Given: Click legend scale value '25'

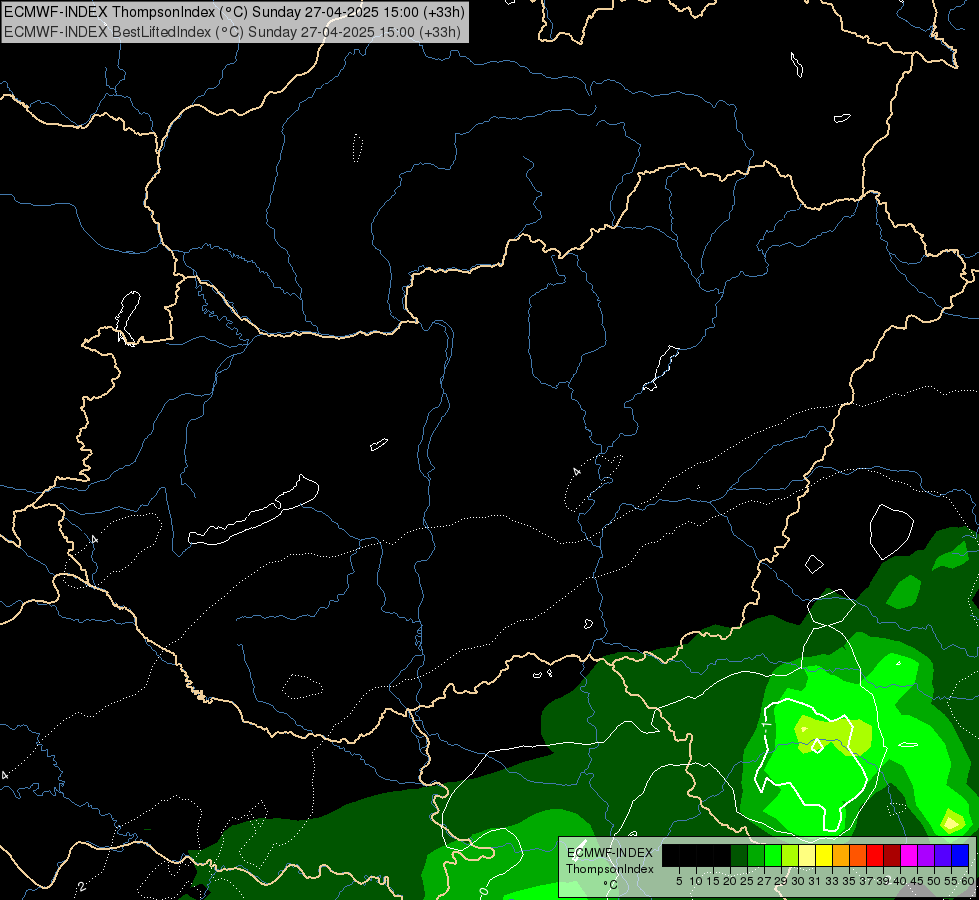Looking at the screenshot, I should pos(747,881).
